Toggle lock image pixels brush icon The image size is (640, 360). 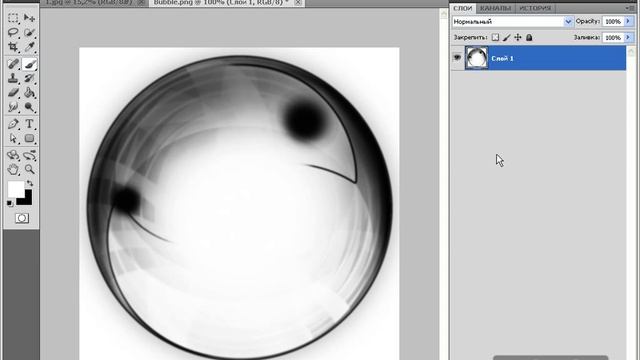[507, 38]
